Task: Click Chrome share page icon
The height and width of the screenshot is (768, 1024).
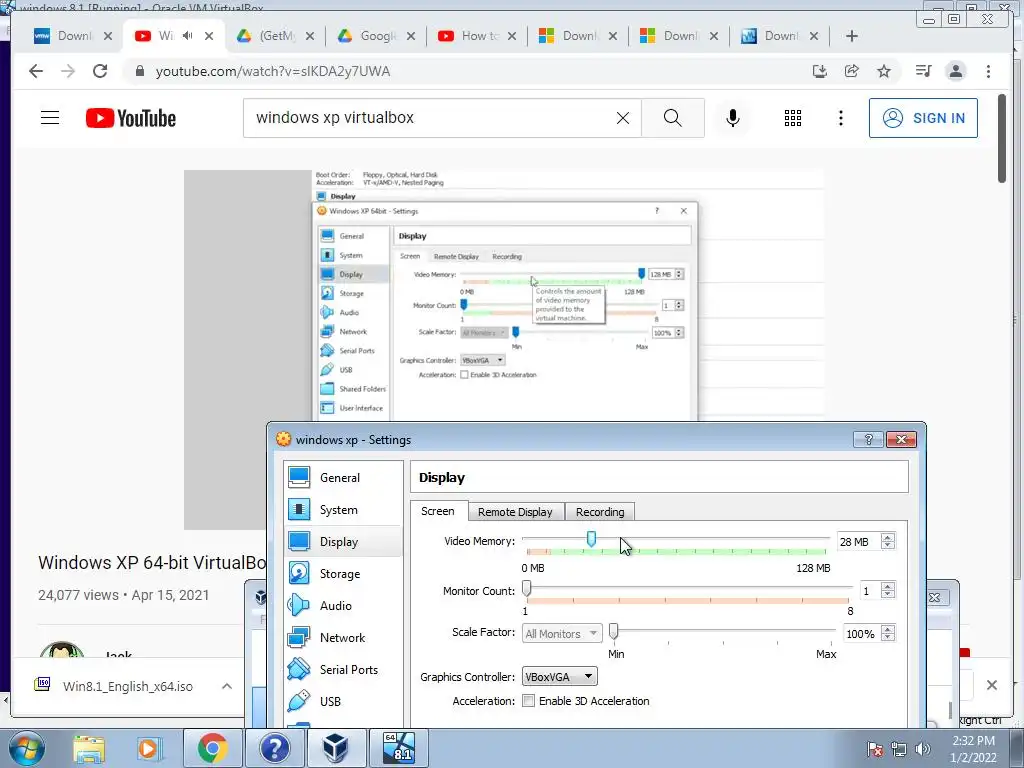Action: 852,71
